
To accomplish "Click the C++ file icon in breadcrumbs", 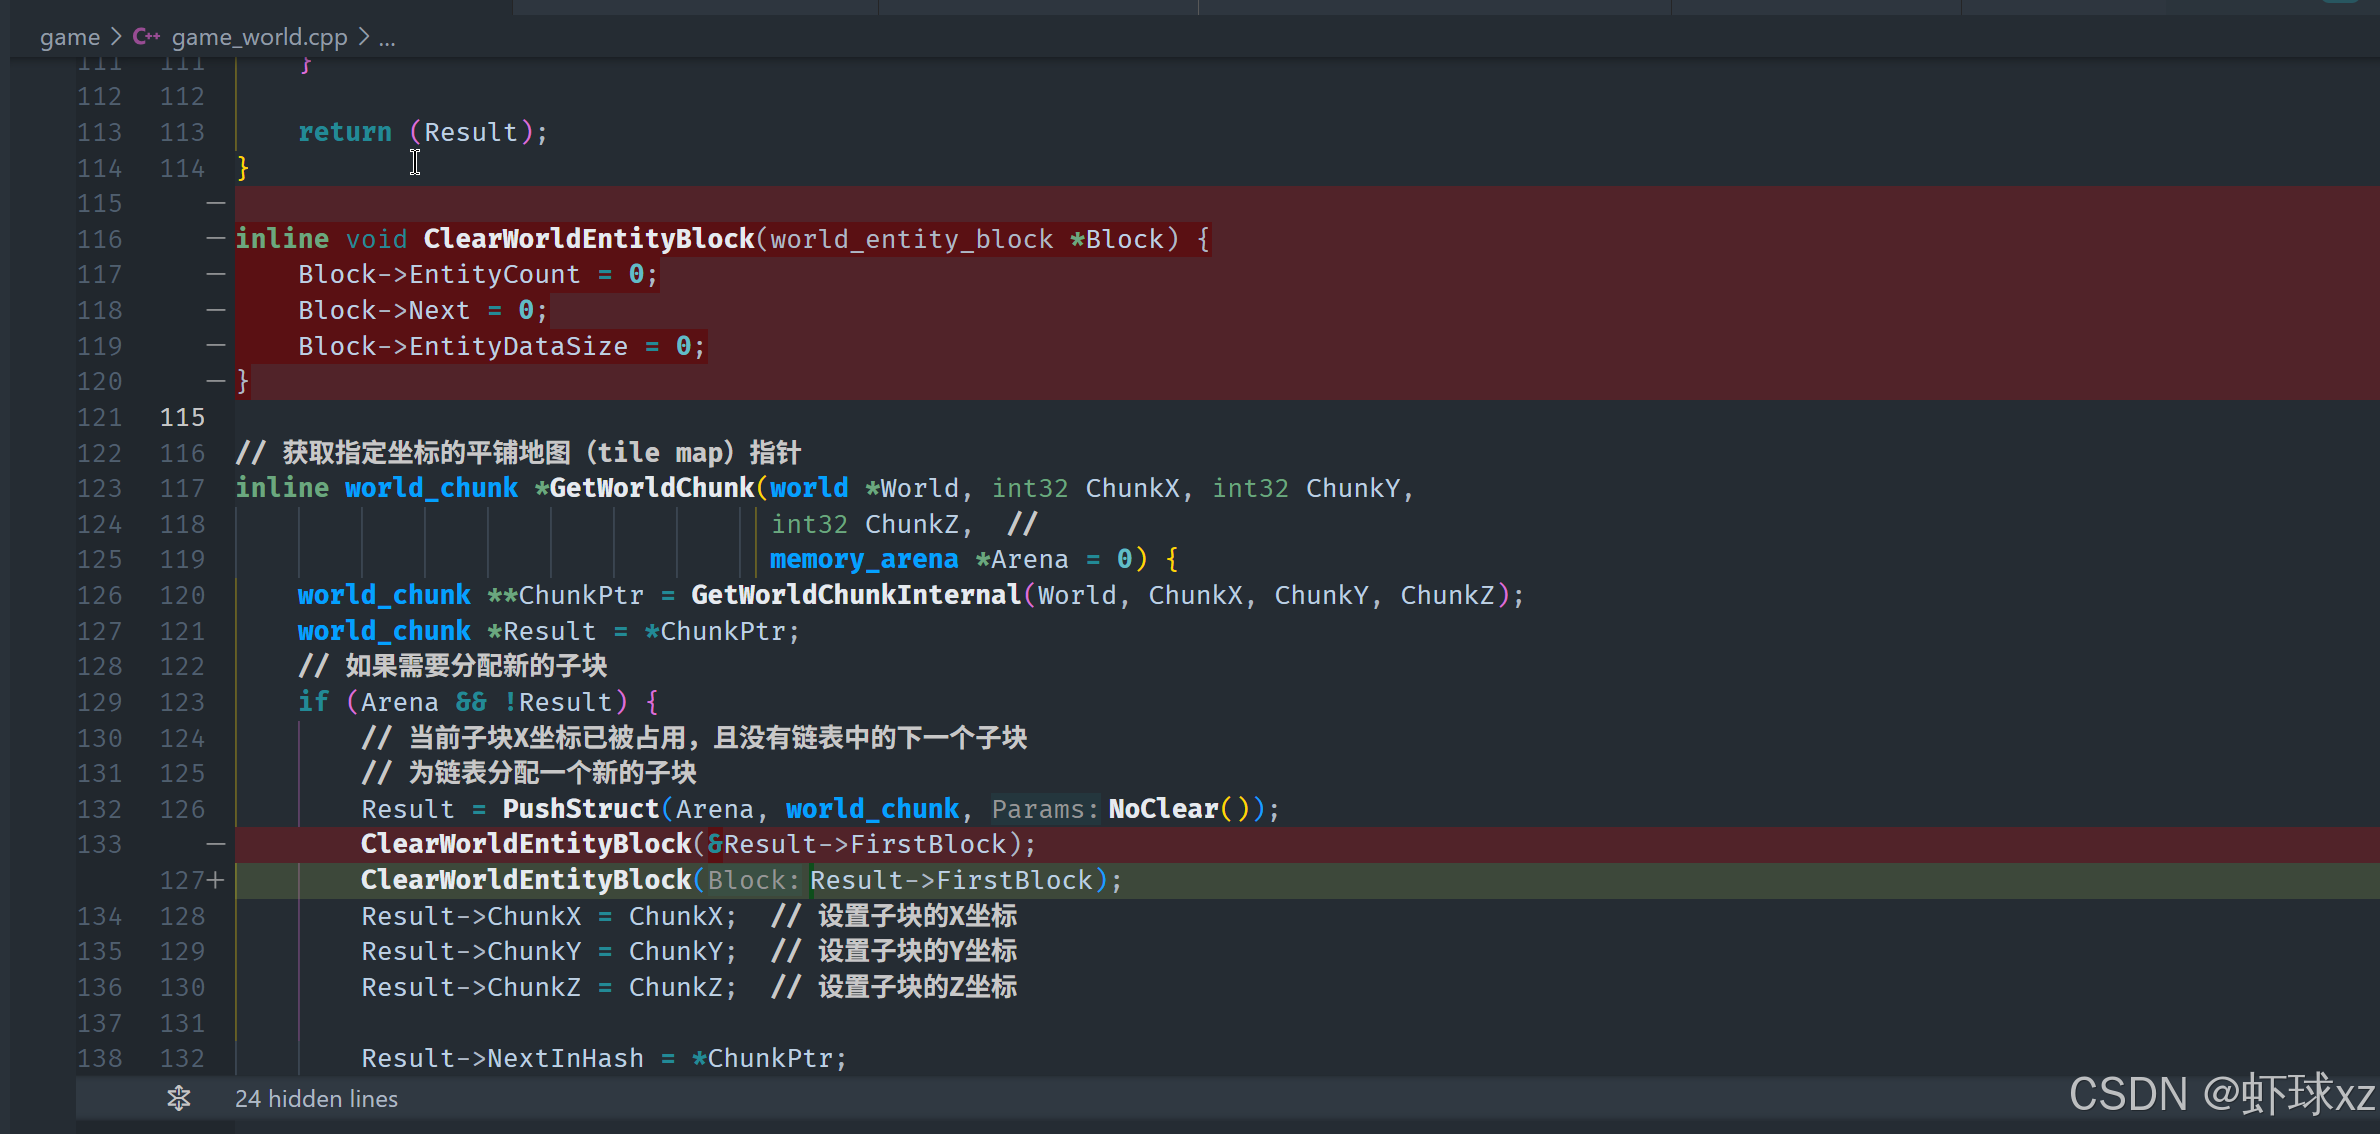I will coord(145,37).
